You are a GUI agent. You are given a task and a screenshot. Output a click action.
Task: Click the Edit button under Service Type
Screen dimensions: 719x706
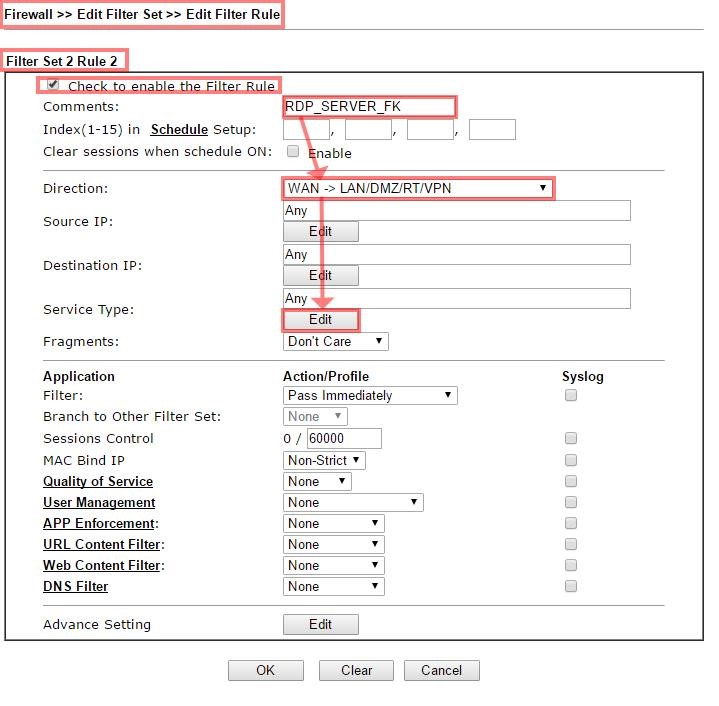320,320
